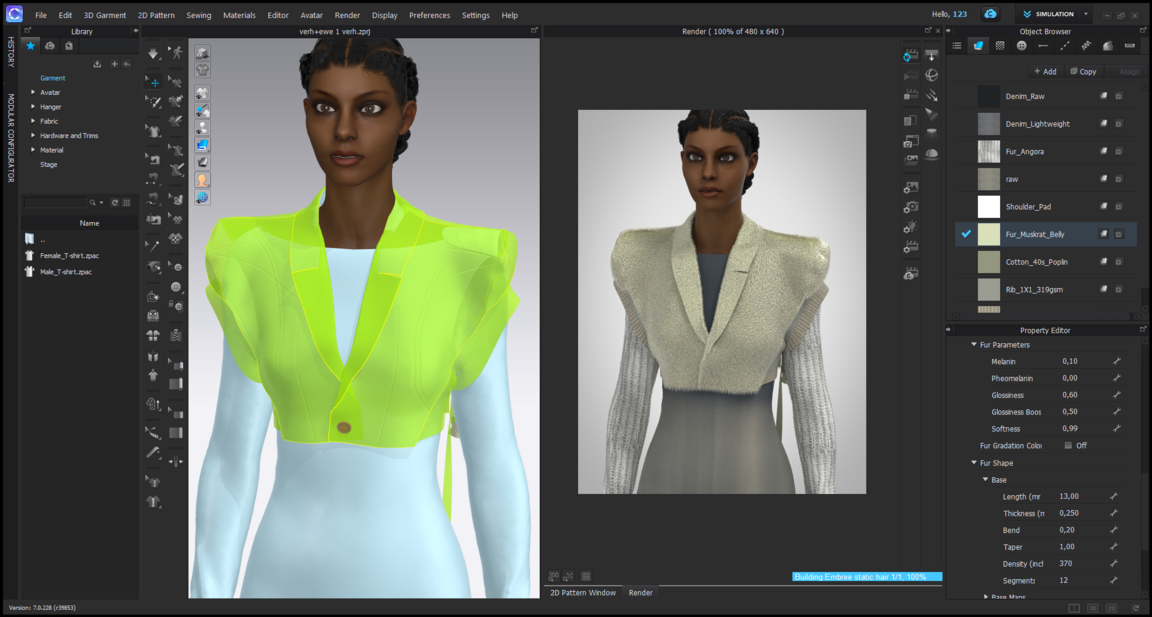The image size is (1152, 617).
Task: Switch to the 2D Pattern Window tab
Action: pos(583,593)
